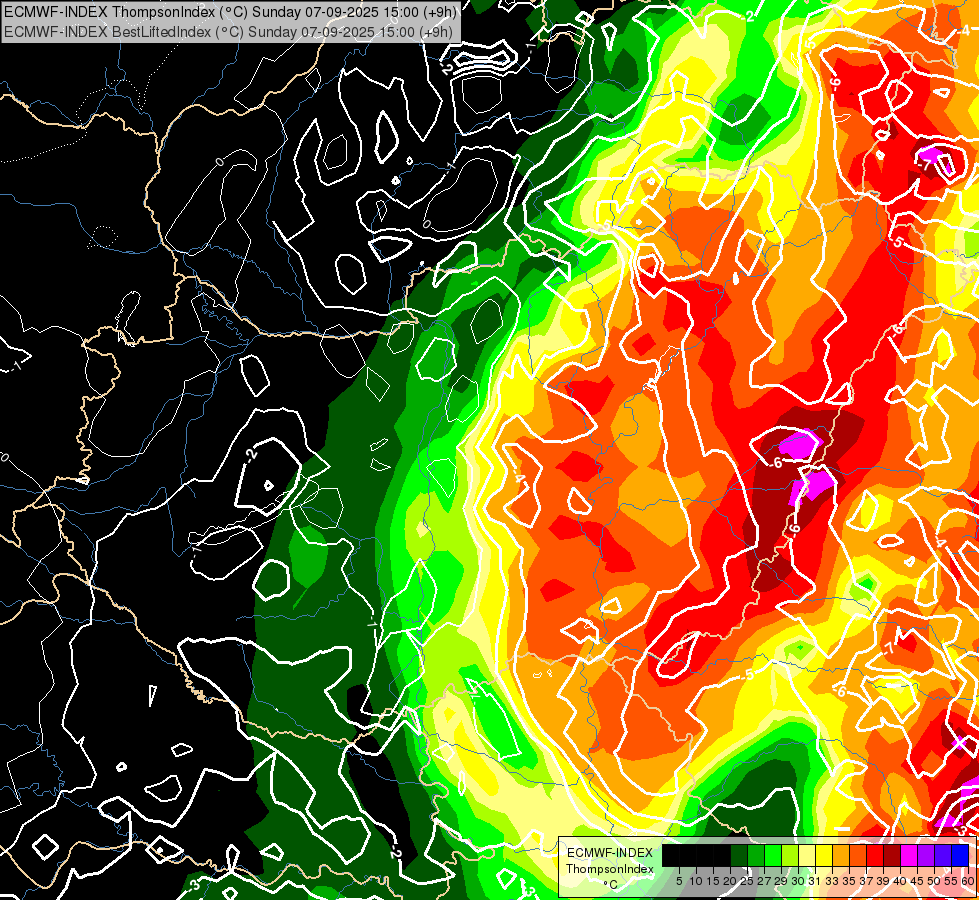Image resolution: width=979 pixels, height=900 pixels.
Task: Select the purple 45–50 legend swatch
Action: (x=926, y=855)
